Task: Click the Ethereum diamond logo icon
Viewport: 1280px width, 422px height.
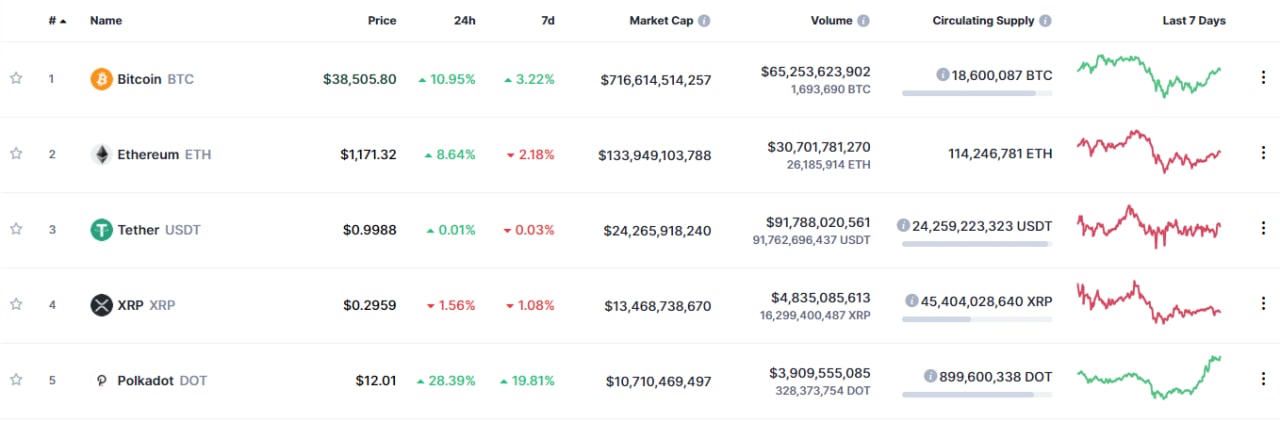Action: tap(101, 154)
